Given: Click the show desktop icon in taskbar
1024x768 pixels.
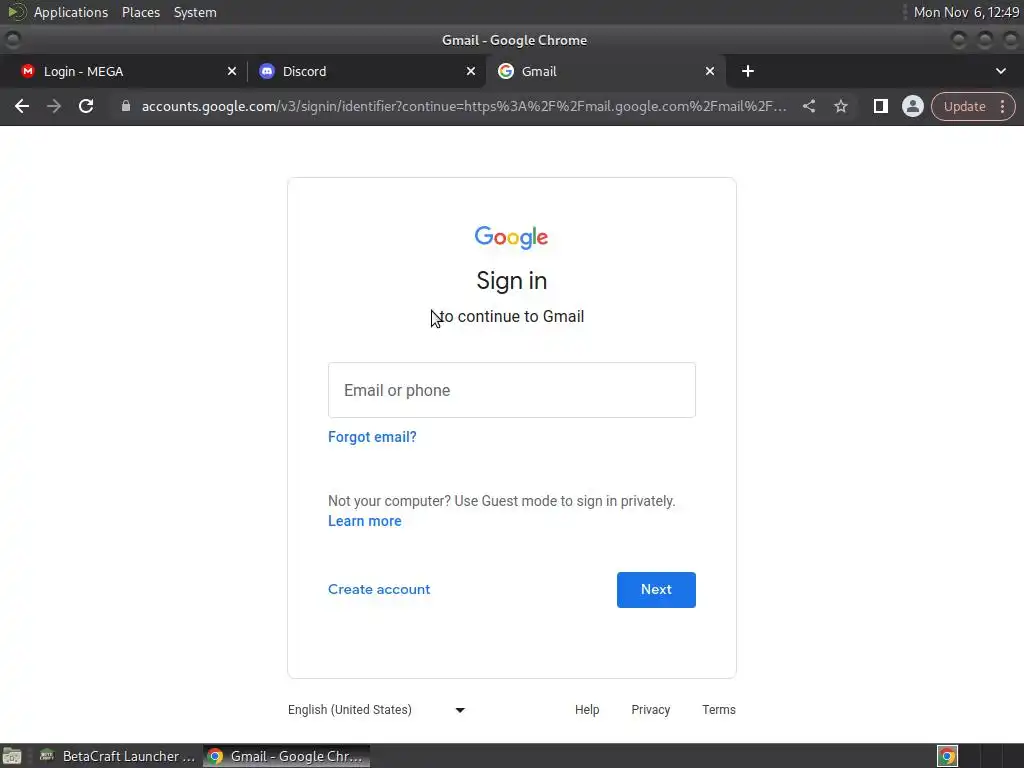Looking at the screenshot, I should coord(12,756).
